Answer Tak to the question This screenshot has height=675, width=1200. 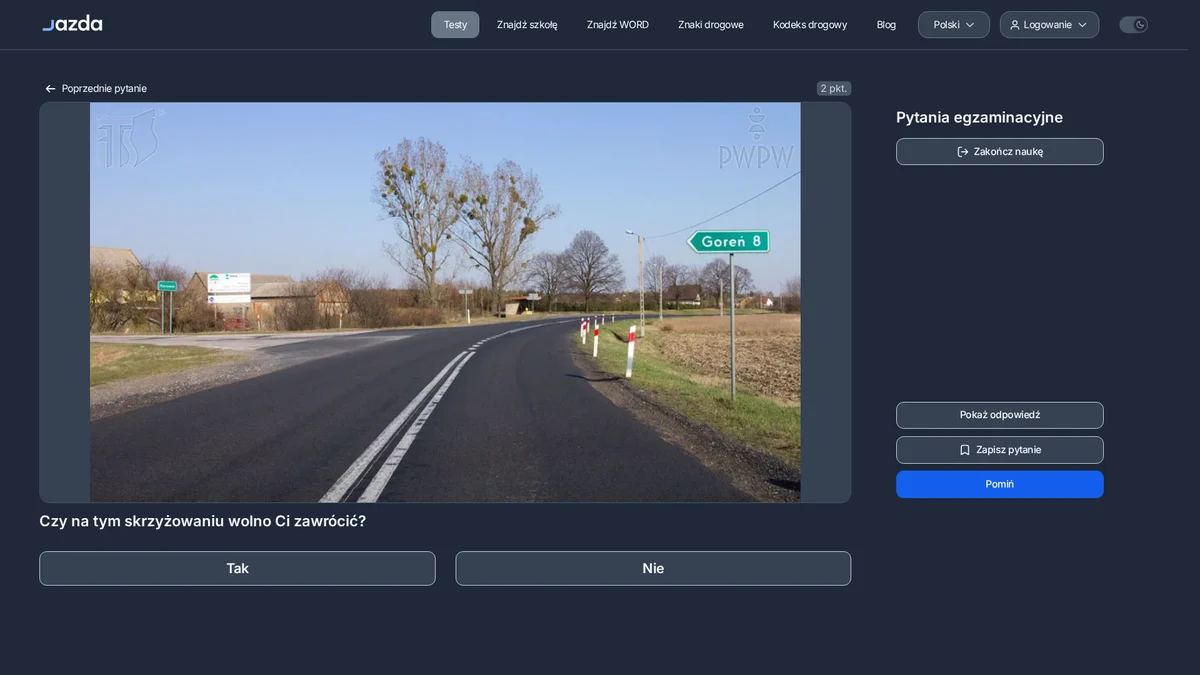click(237, 568)
